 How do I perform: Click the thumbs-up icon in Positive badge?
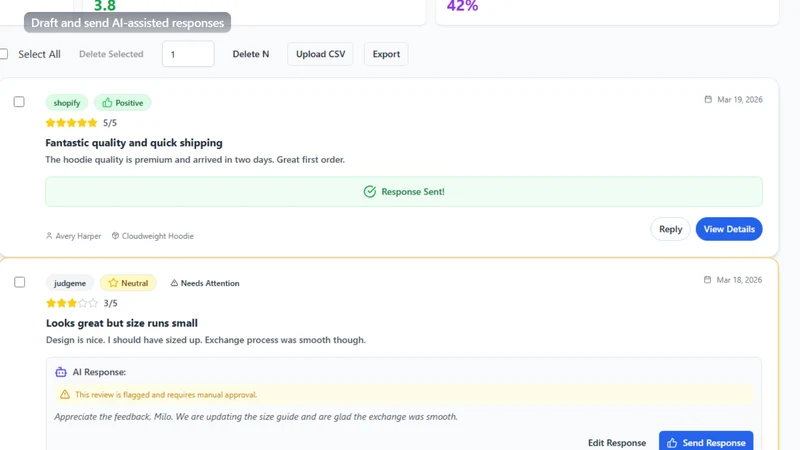pos(107,103)
